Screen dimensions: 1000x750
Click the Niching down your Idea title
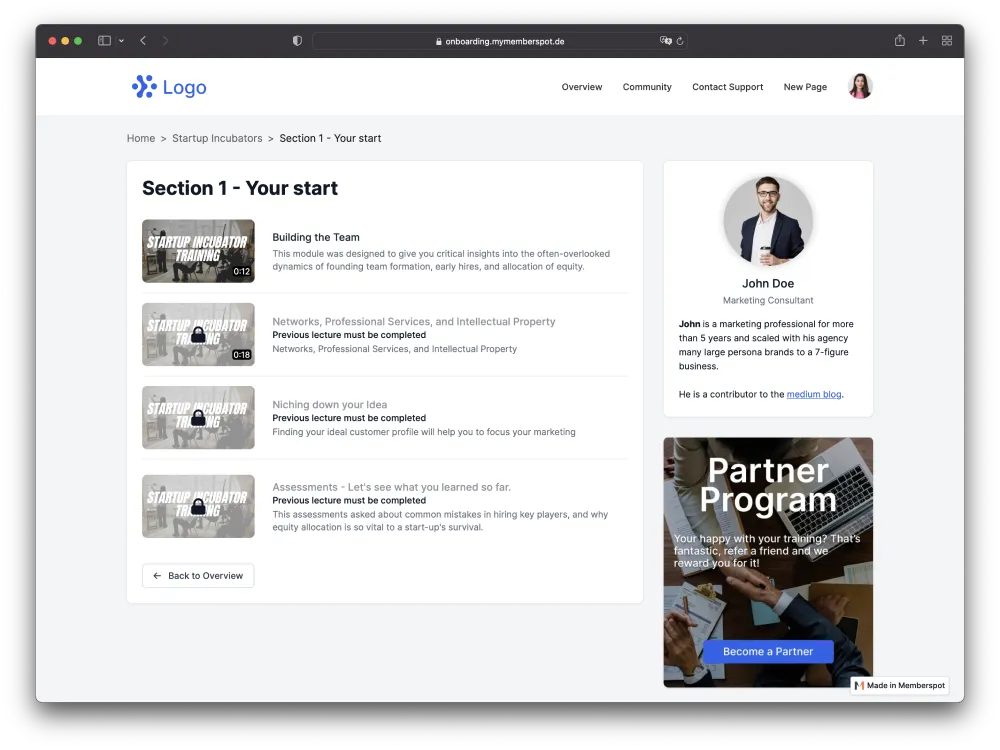click(x=329, y=404)
